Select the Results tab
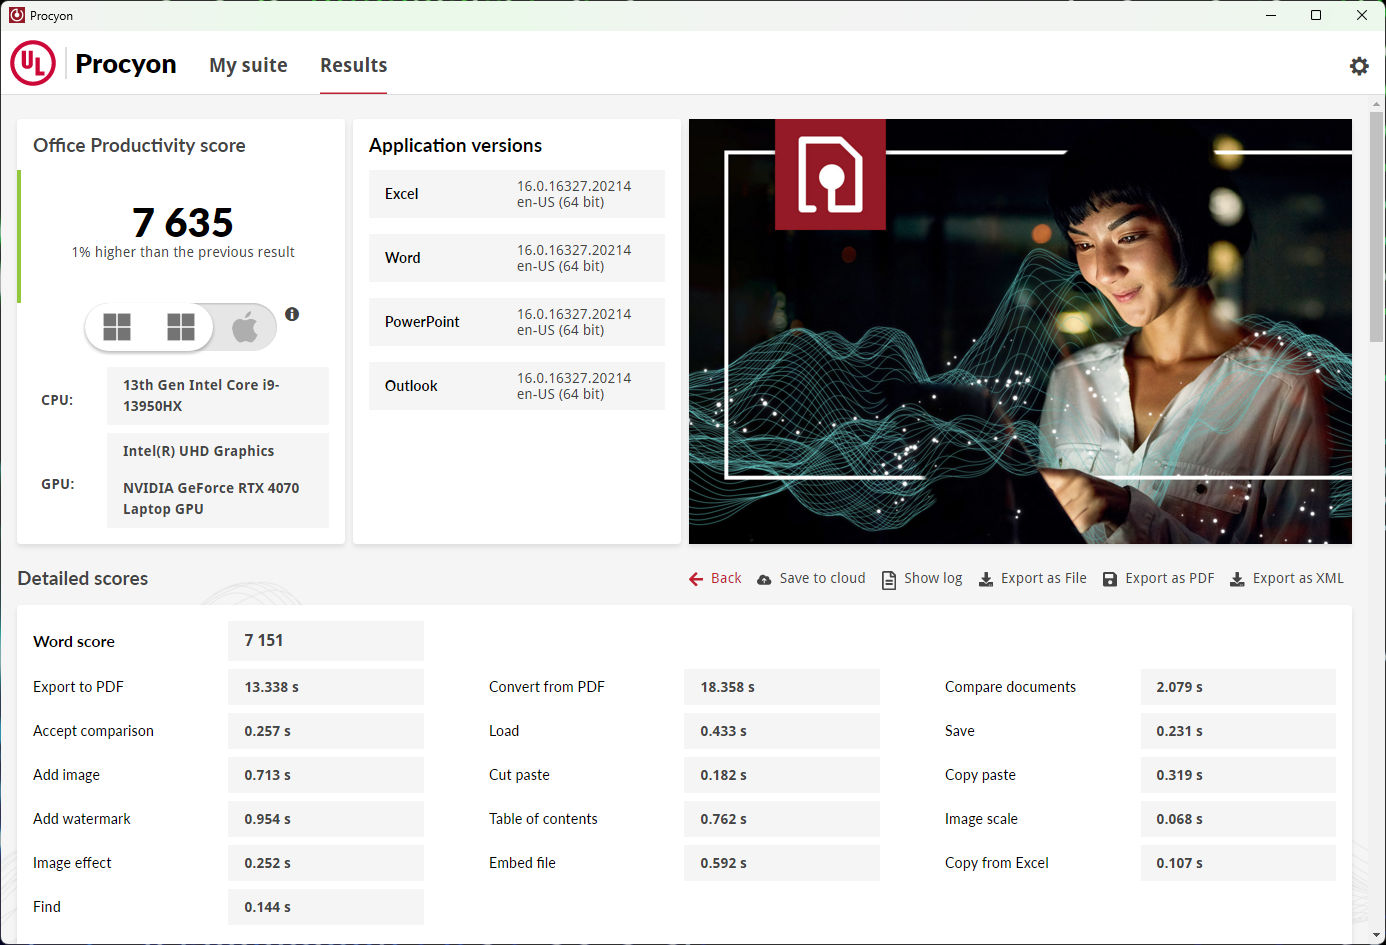1386x945 pixels. tap(353, 65)
